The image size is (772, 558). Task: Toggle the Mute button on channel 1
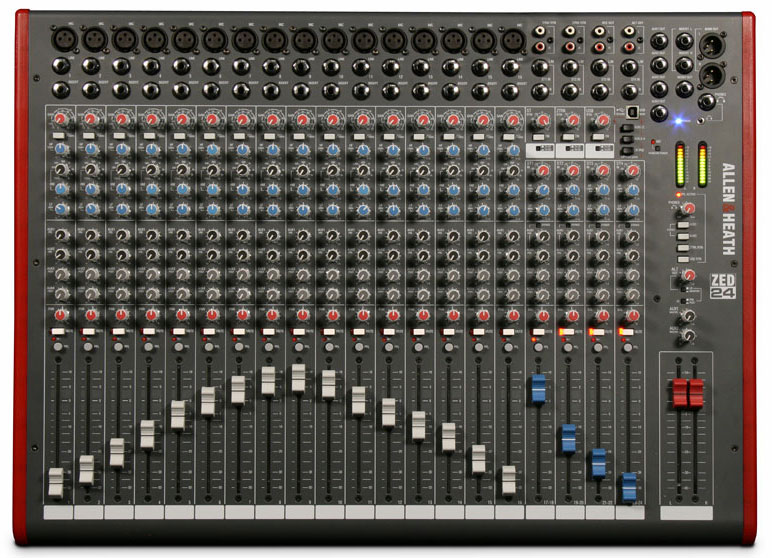[56, 331]
